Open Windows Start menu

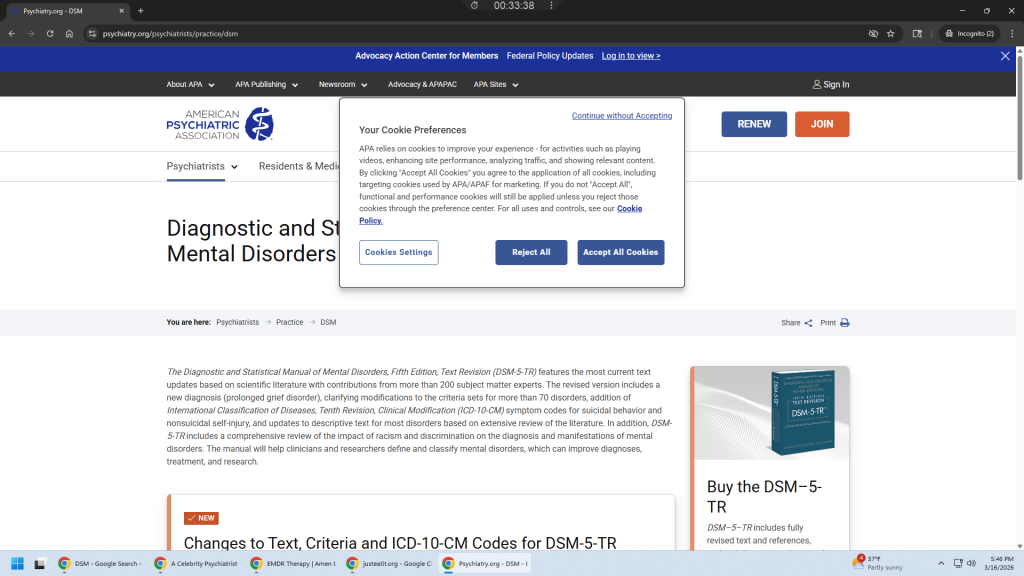click(16, 563)
